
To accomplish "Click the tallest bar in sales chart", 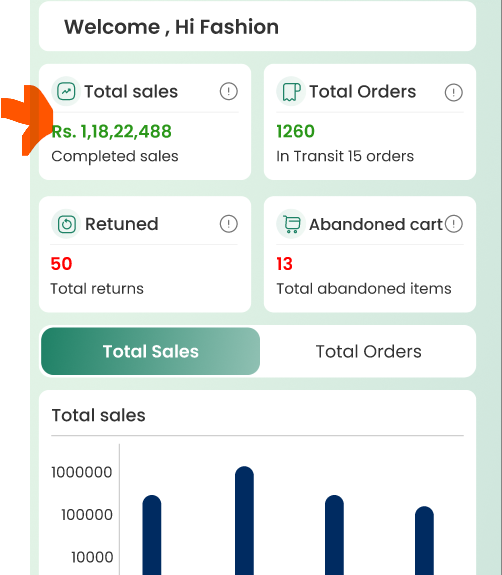I will pos(244,520).
